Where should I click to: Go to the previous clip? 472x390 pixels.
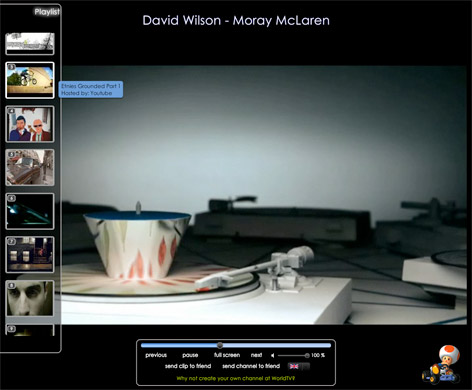pos(156,355)
